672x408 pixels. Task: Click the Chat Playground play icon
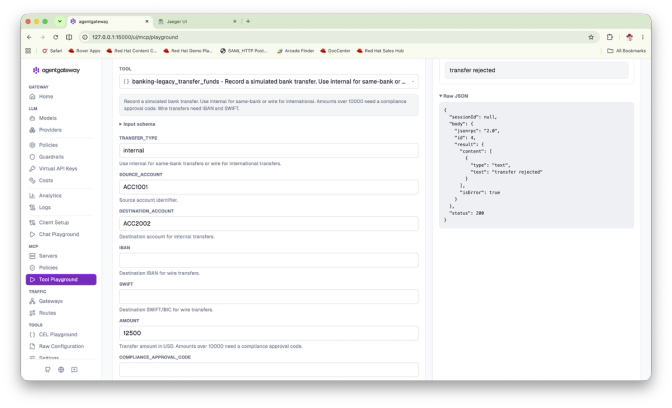click(x=32, y=234)
